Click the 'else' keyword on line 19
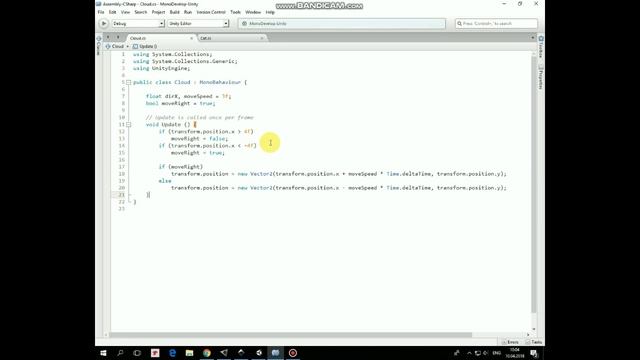Screen dimensions: 640x360 (x=165, y=181)
